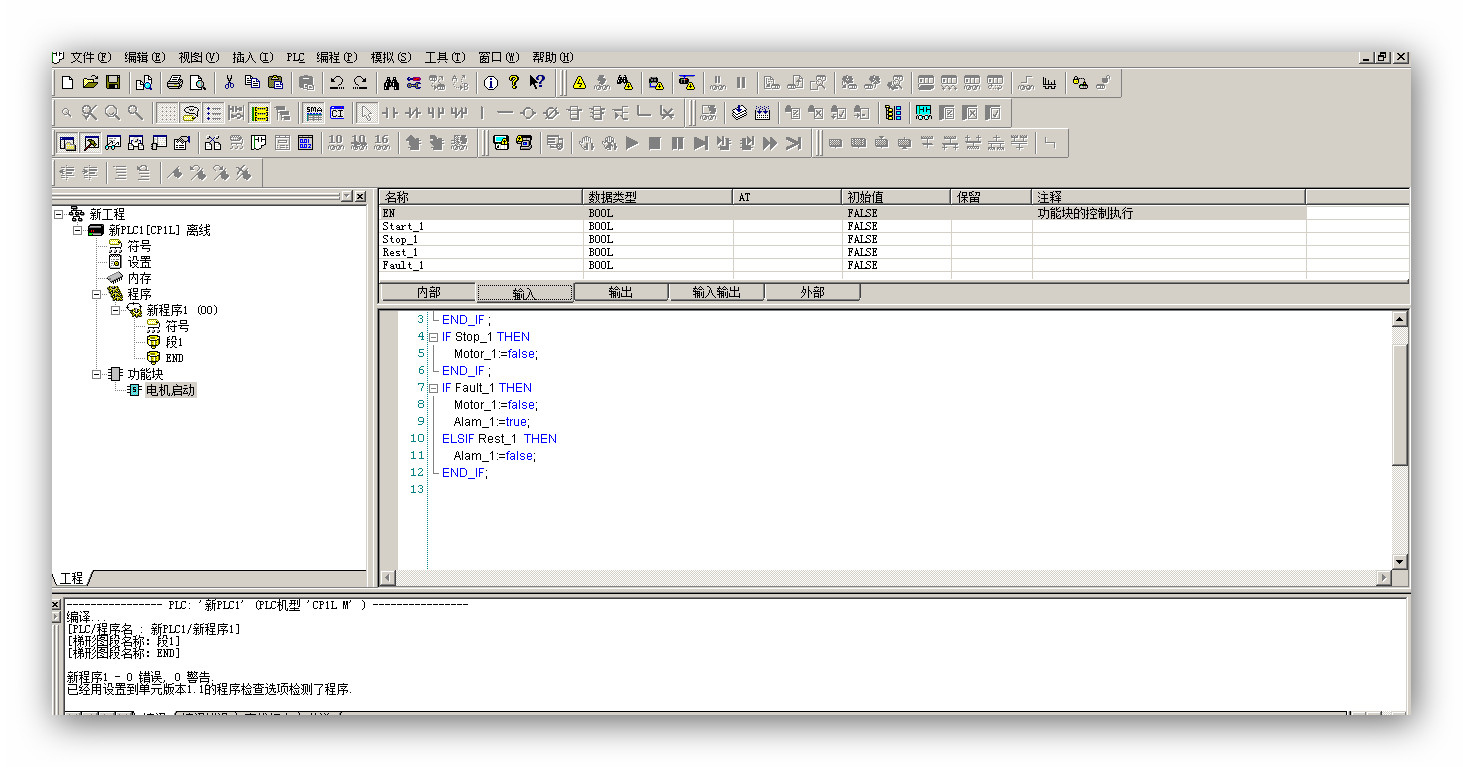Collapse the IF Fault_1 code block
This screenshot has height=767, width=1463.
pyautogui.click(x=433, y=388)
